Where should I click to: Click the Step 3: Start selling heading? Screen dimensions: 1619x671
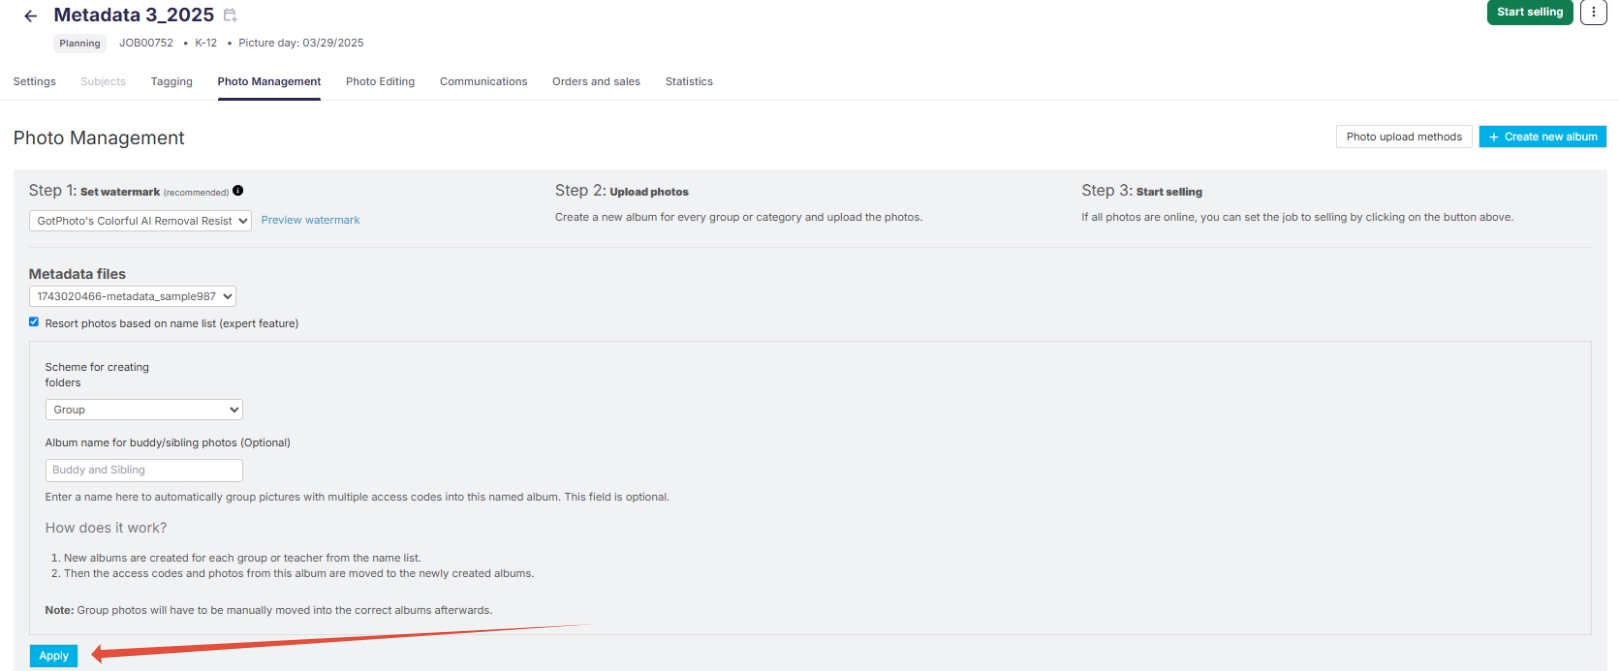pos(1142,191)
